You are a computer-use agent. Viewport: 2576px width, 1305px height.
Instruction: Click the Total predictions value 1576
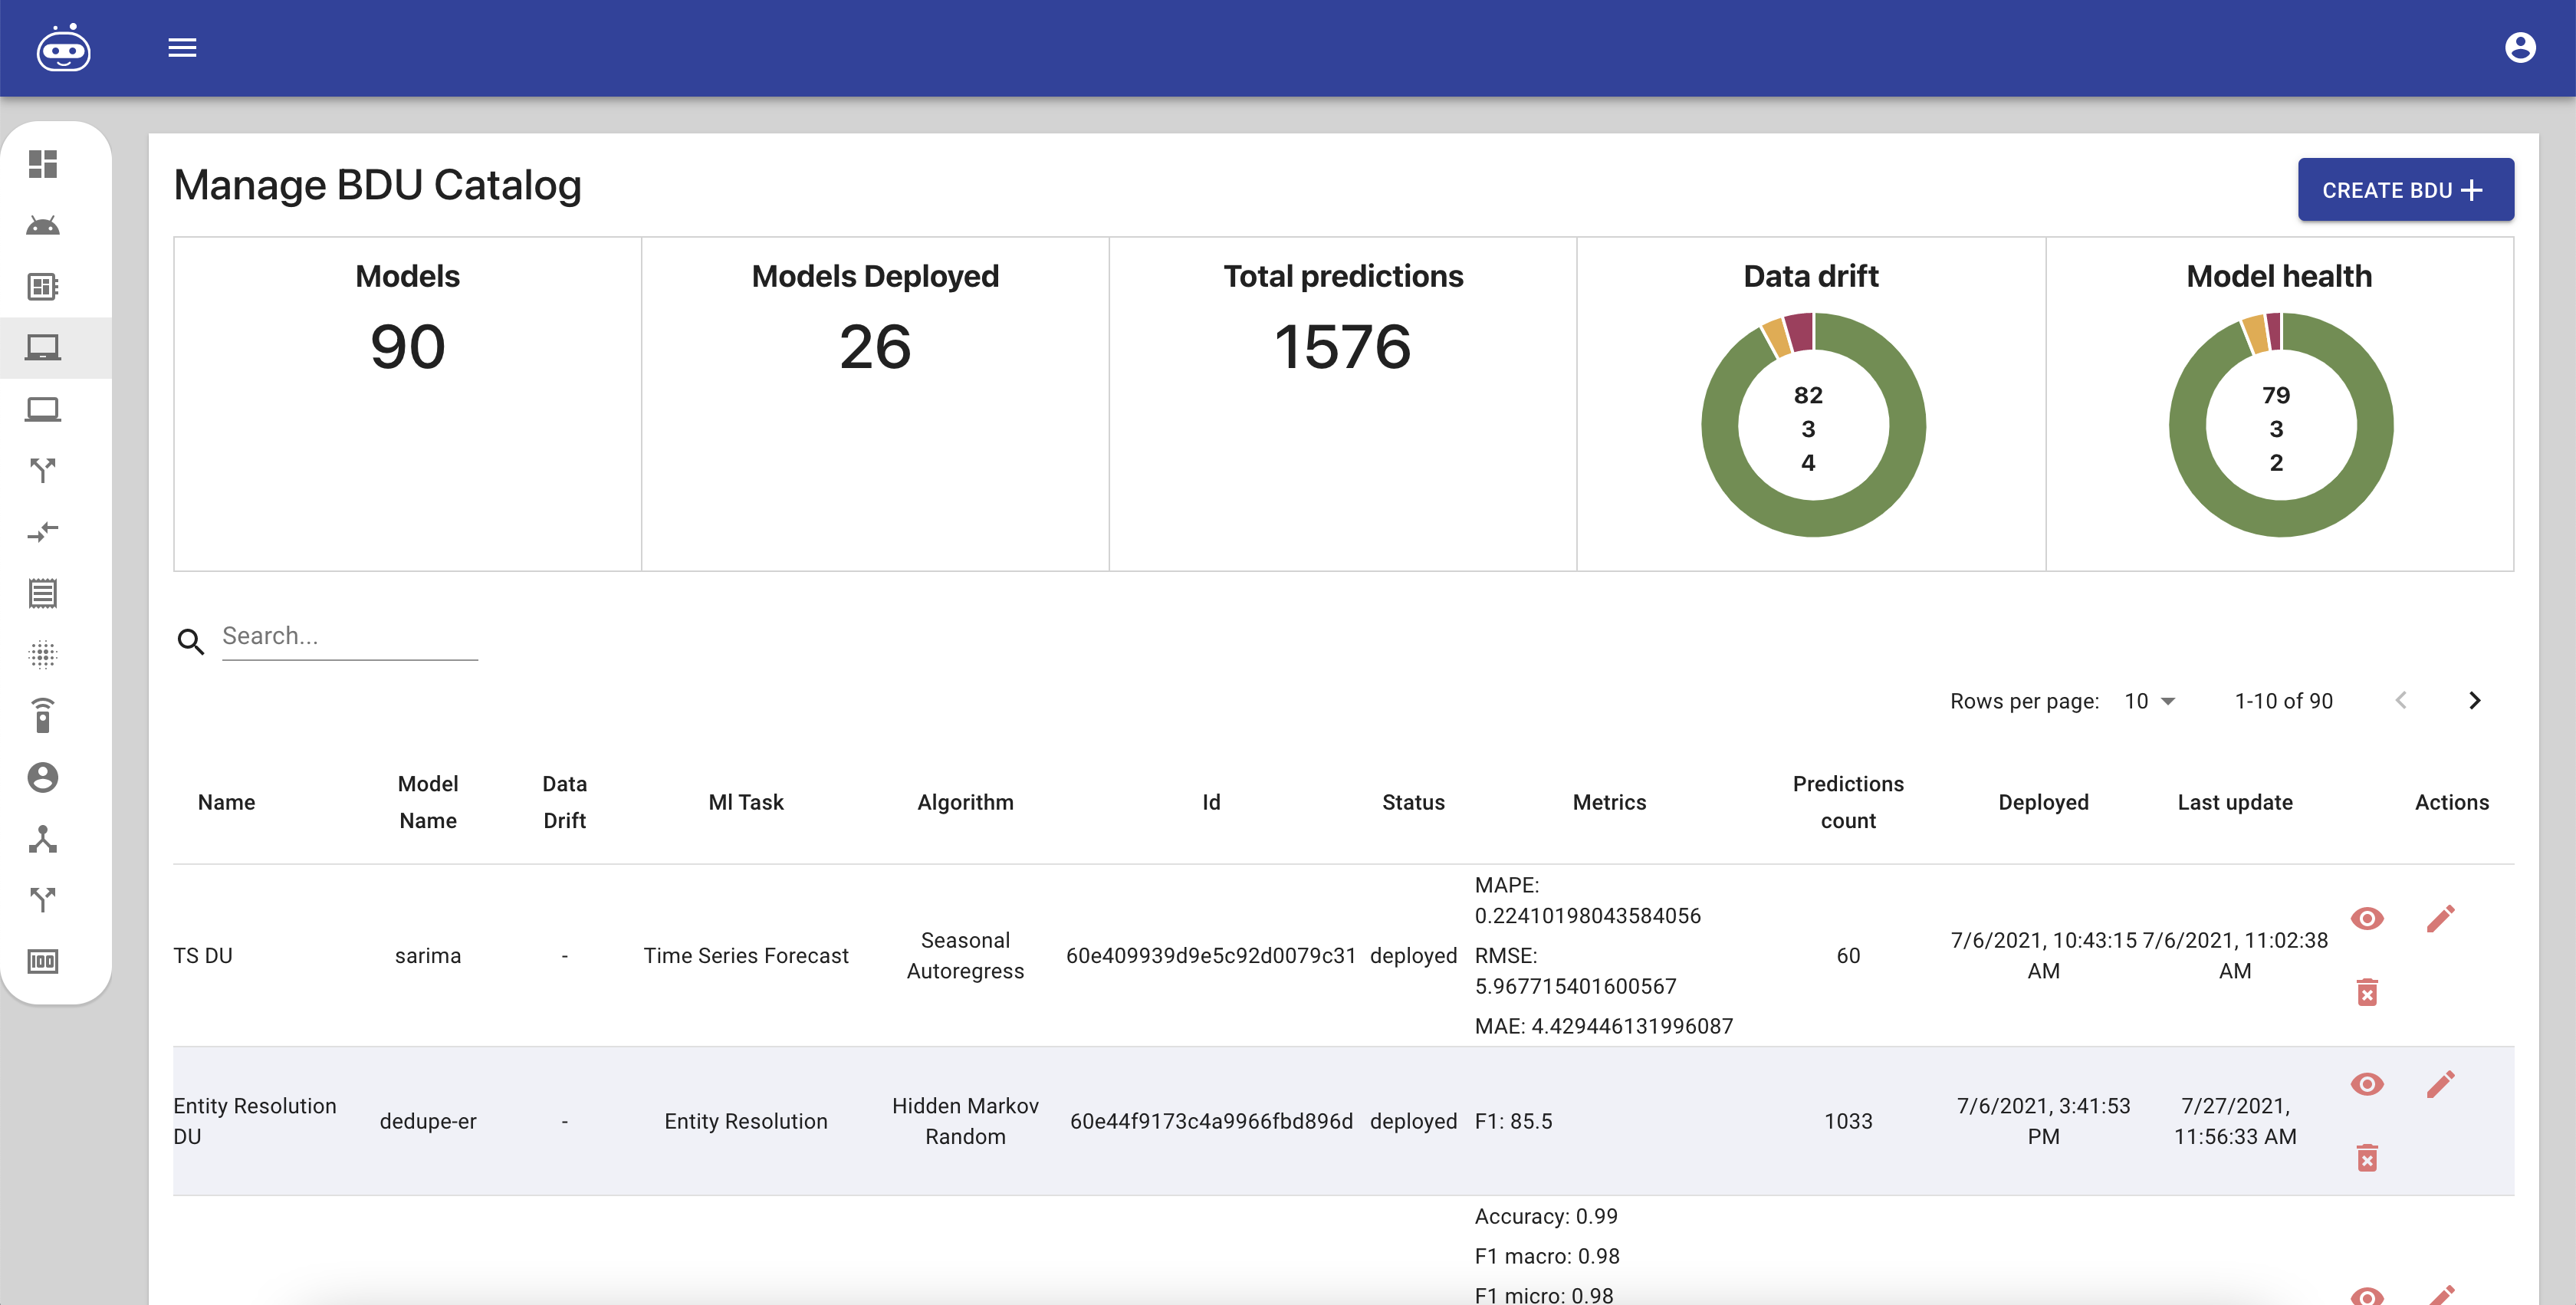(x=1343, y=347)
